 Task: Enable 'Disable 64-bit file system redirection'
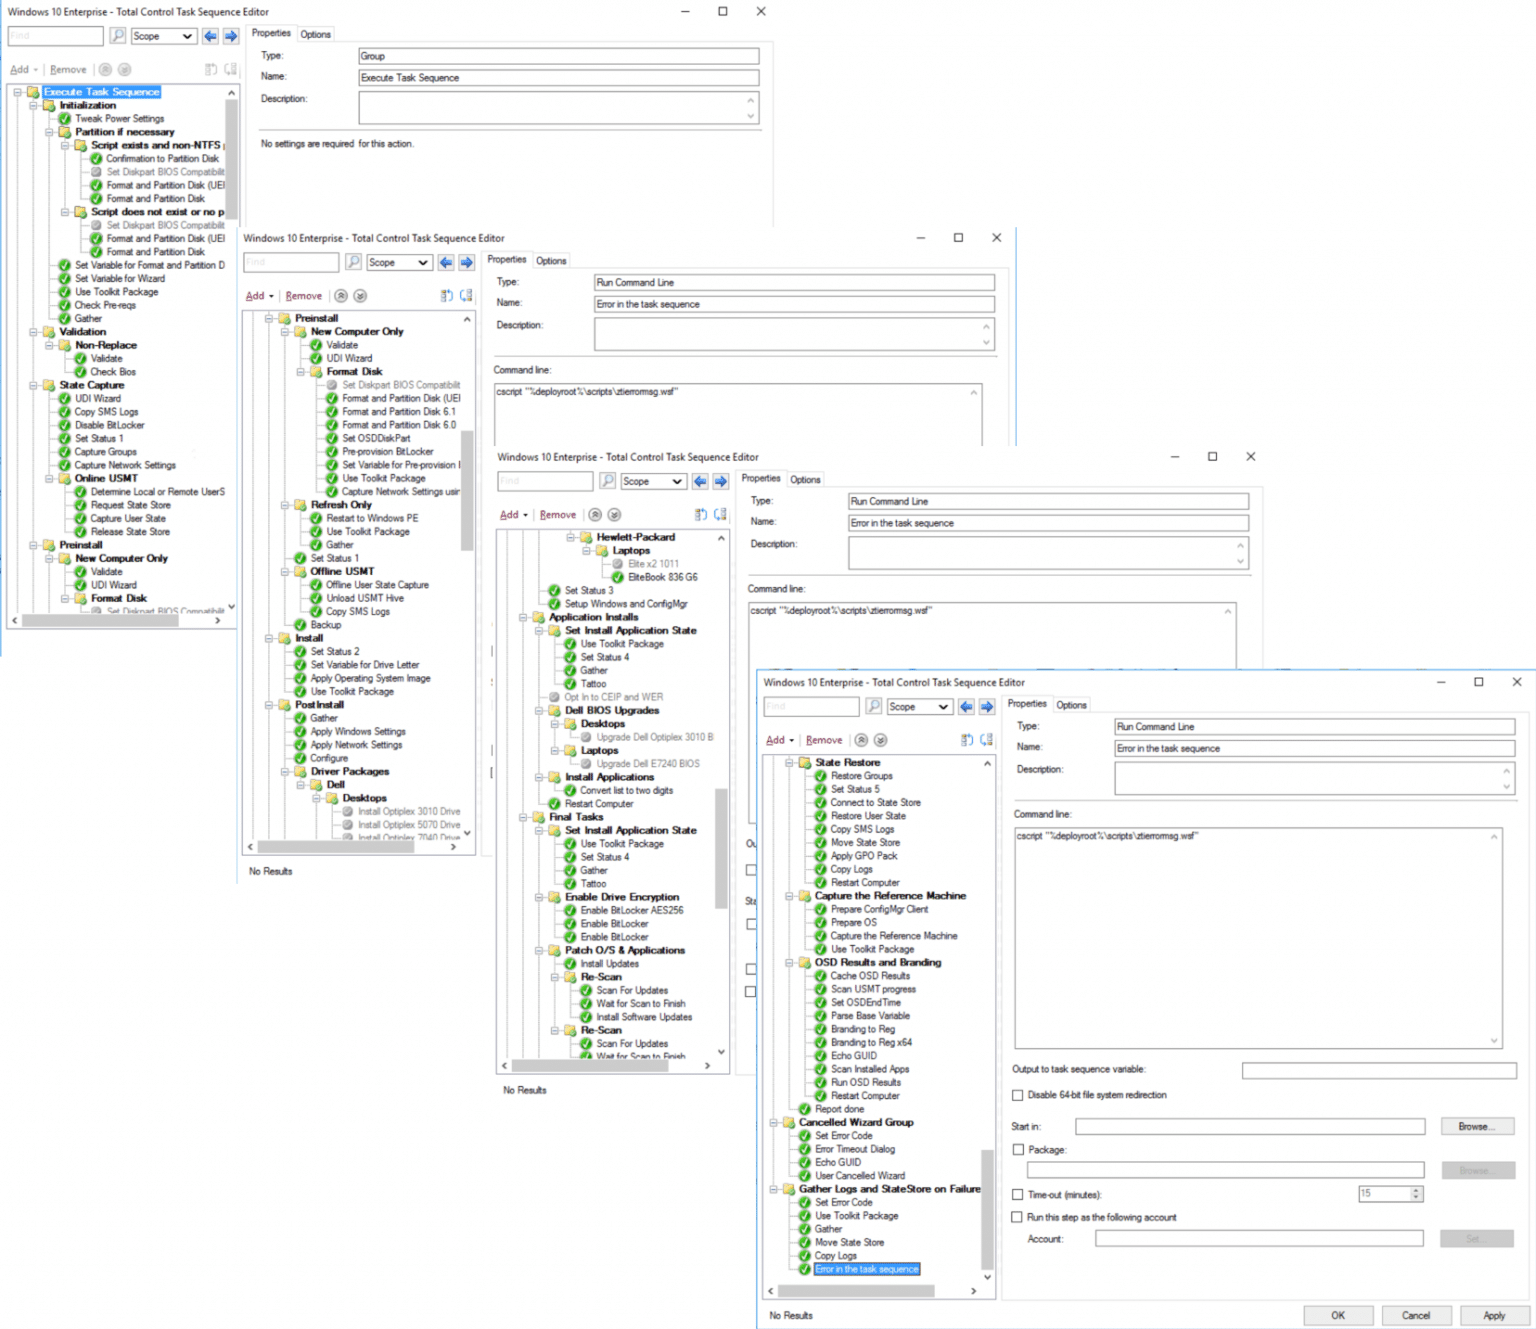click(x=1018, y=1095)
